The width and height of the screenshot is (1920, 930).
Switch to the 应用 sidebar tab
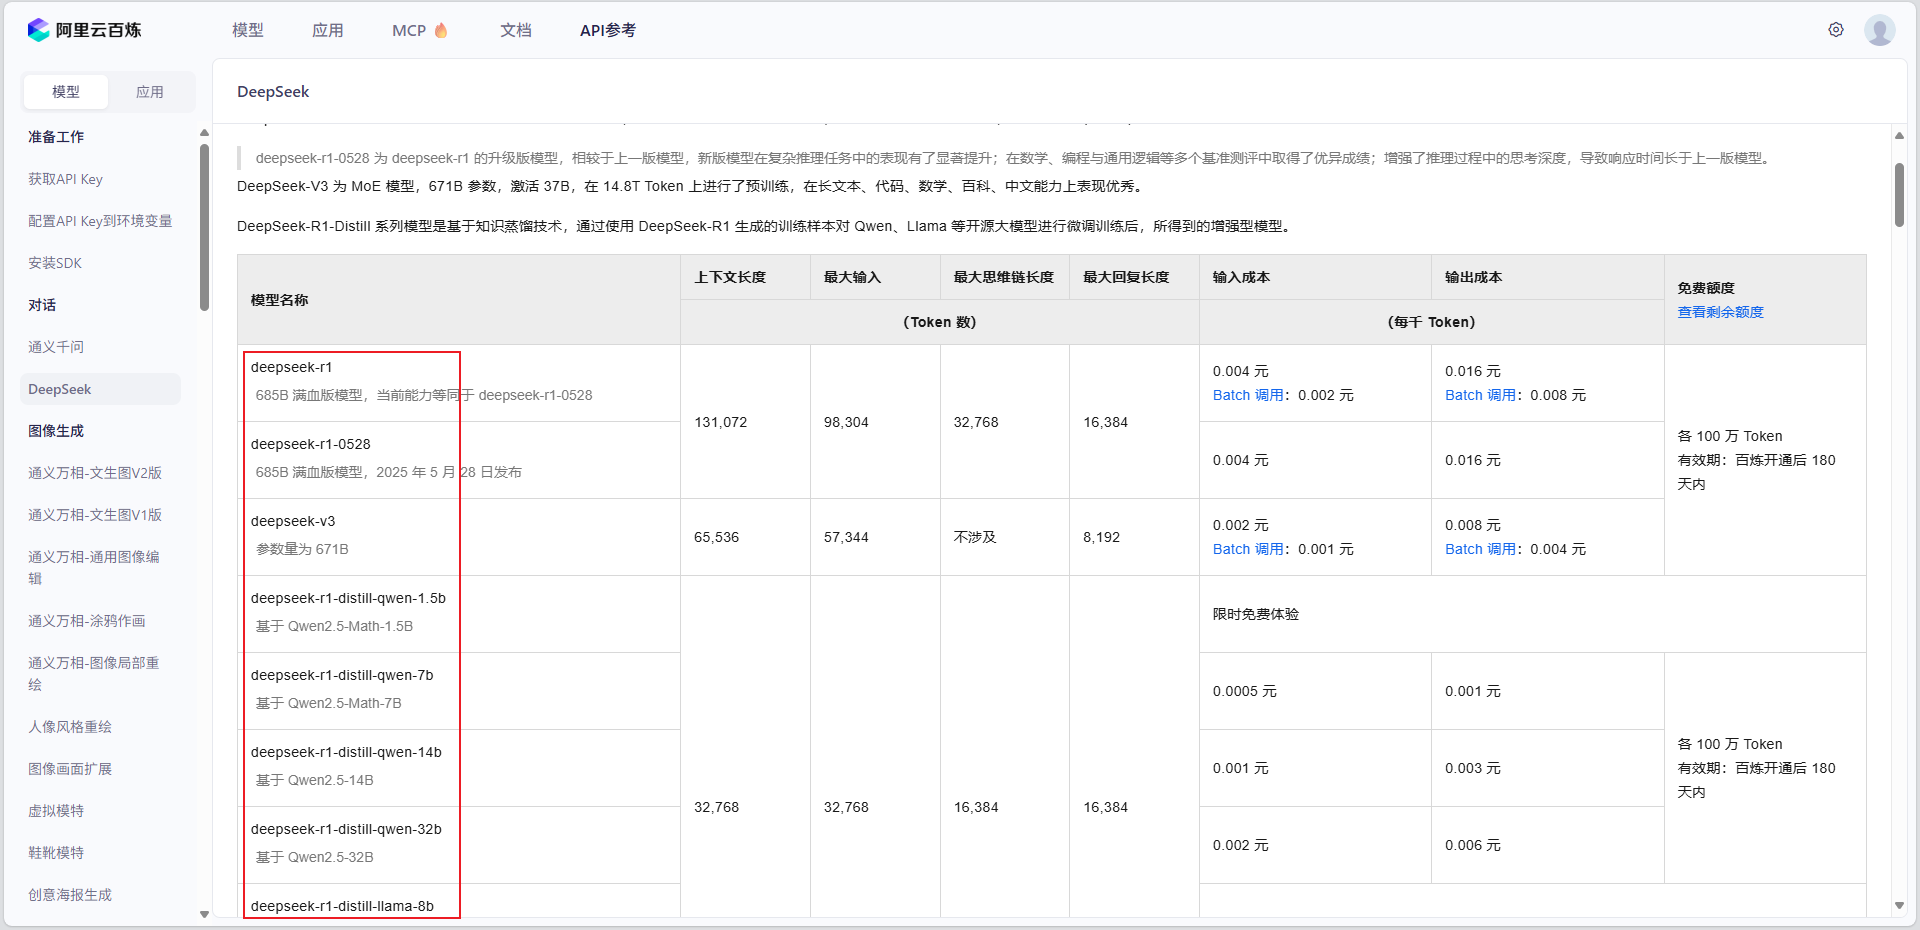(150, 91)
